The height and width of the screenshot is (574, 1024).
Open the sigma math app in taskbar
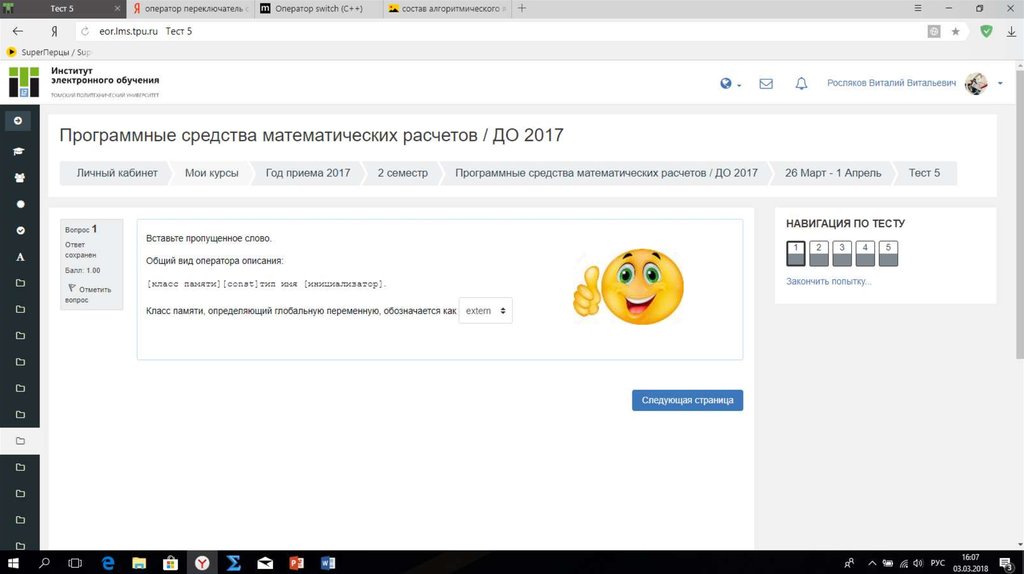point(234,562)
